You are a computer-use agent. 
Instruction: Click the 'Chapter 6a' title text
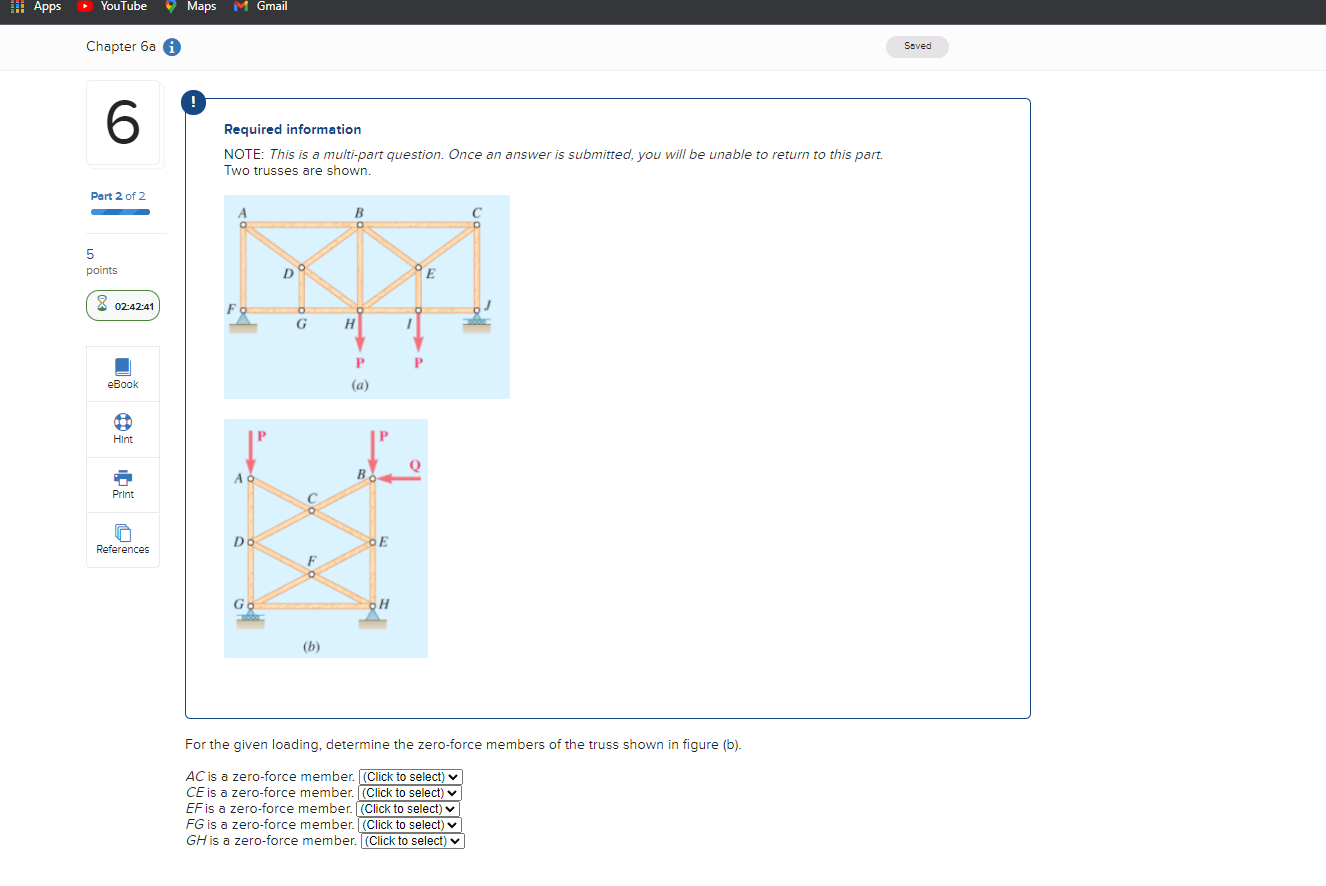(121, 47)
